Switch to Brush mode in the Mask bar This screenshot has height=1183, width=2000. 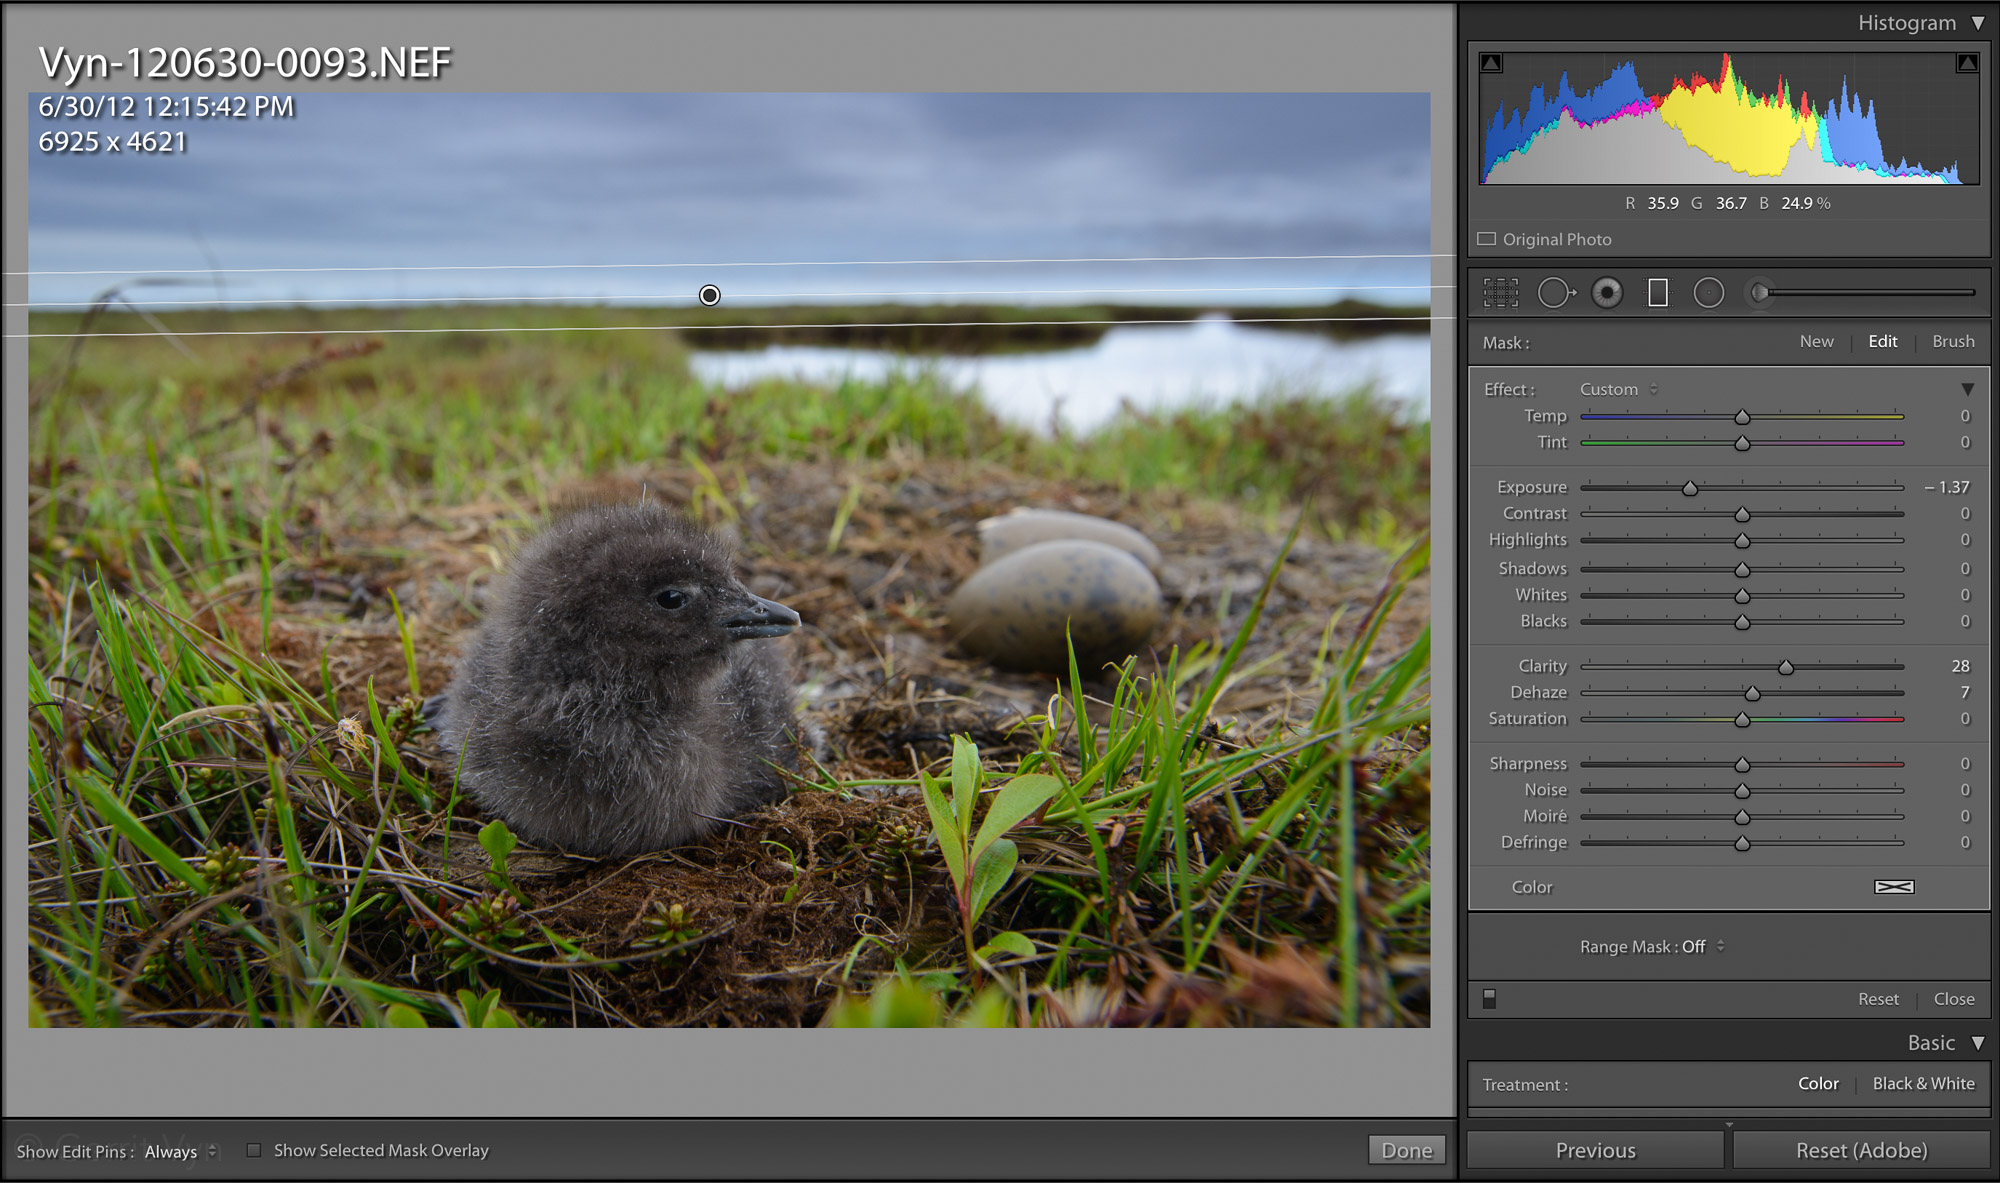click(x=1952, y=342)
